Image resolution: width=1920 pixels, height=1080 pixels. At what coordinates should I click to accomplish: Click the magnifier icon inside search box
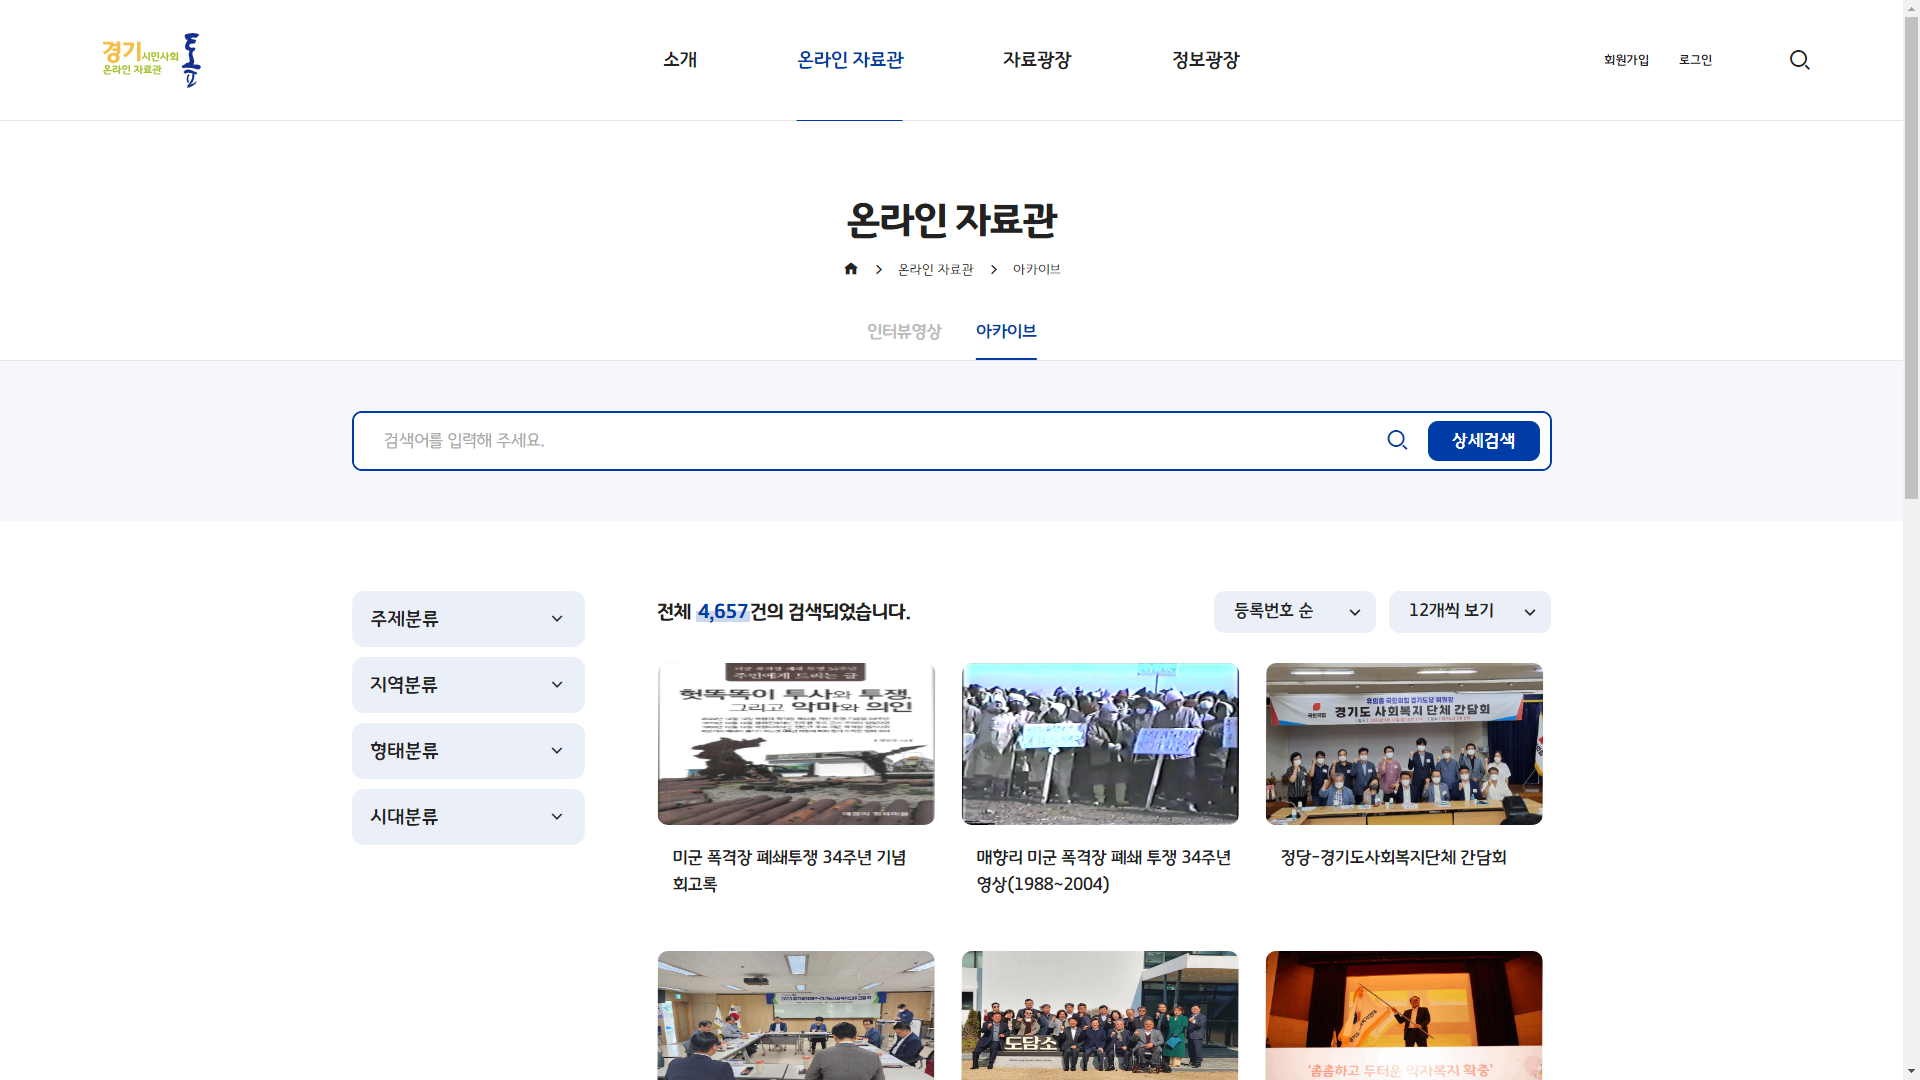coord(1397,440)
